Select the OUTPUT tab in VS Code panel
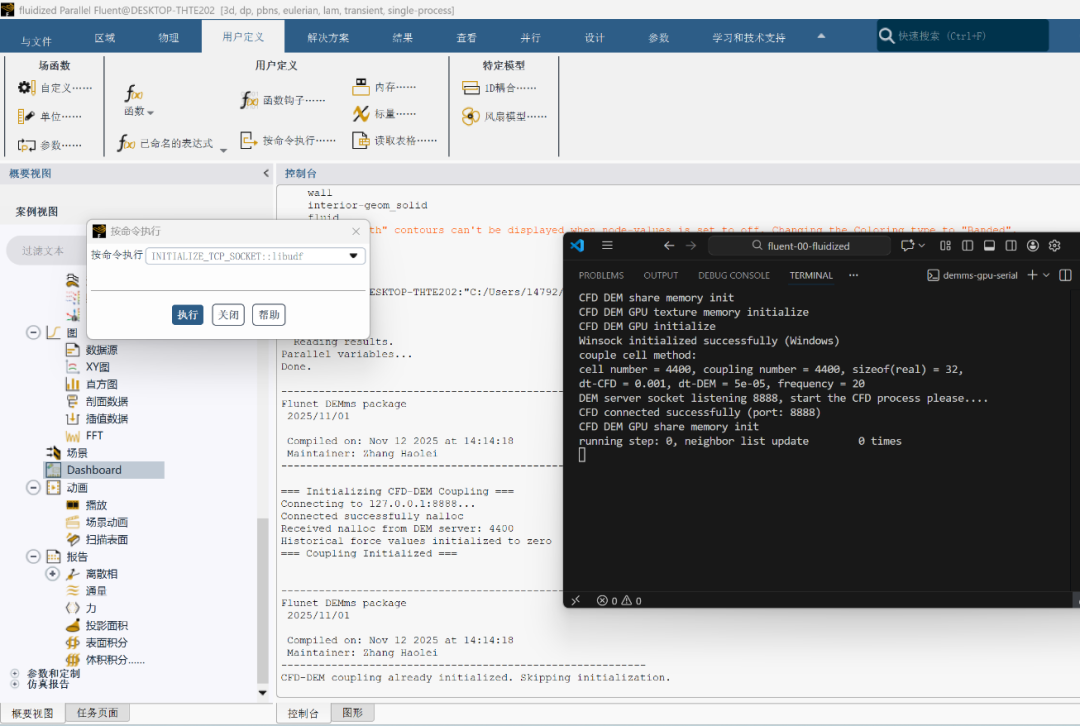Viewport: 1080px width, 726px height. point(660,275)
